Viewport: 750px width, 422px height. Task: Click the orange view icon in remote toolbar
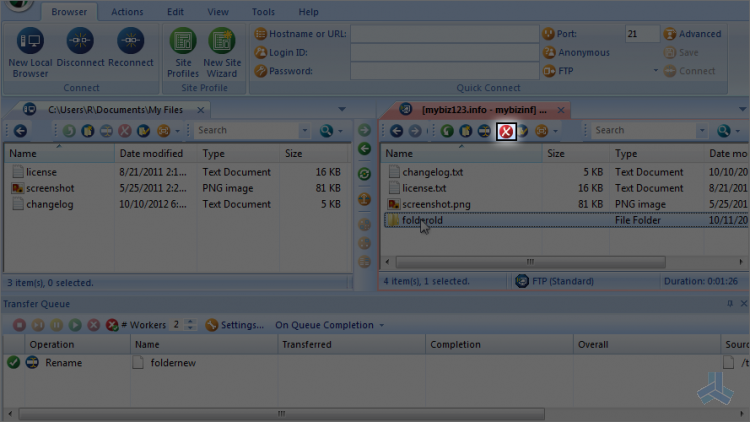(541, 131)
